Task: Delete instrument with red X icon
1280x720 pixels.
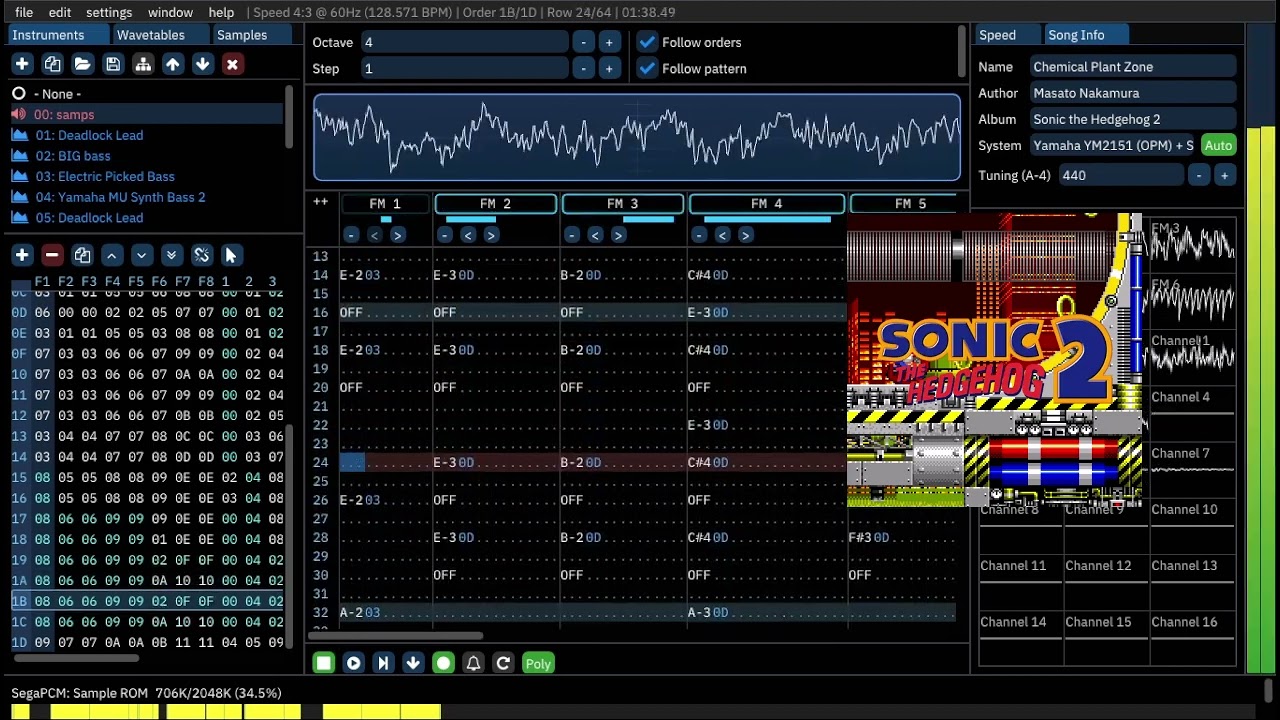Action: pos(232,64)
